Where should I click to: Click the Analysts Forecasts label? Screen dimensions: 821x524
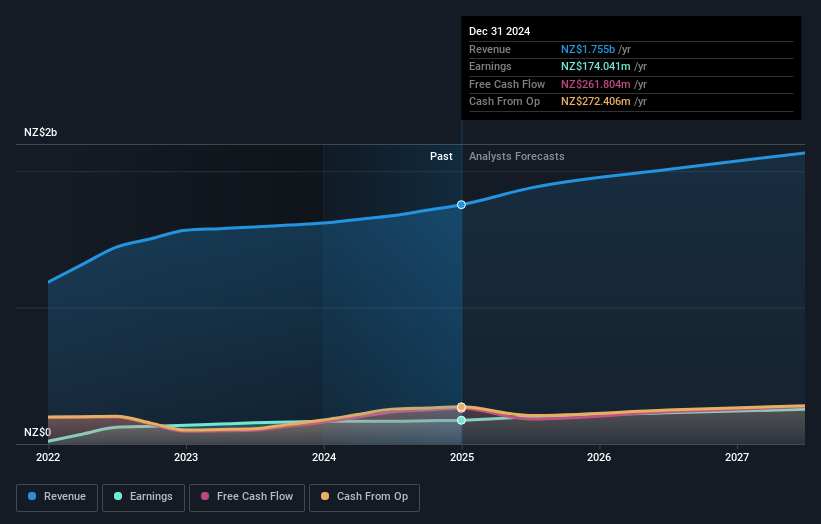pos(517,157)
